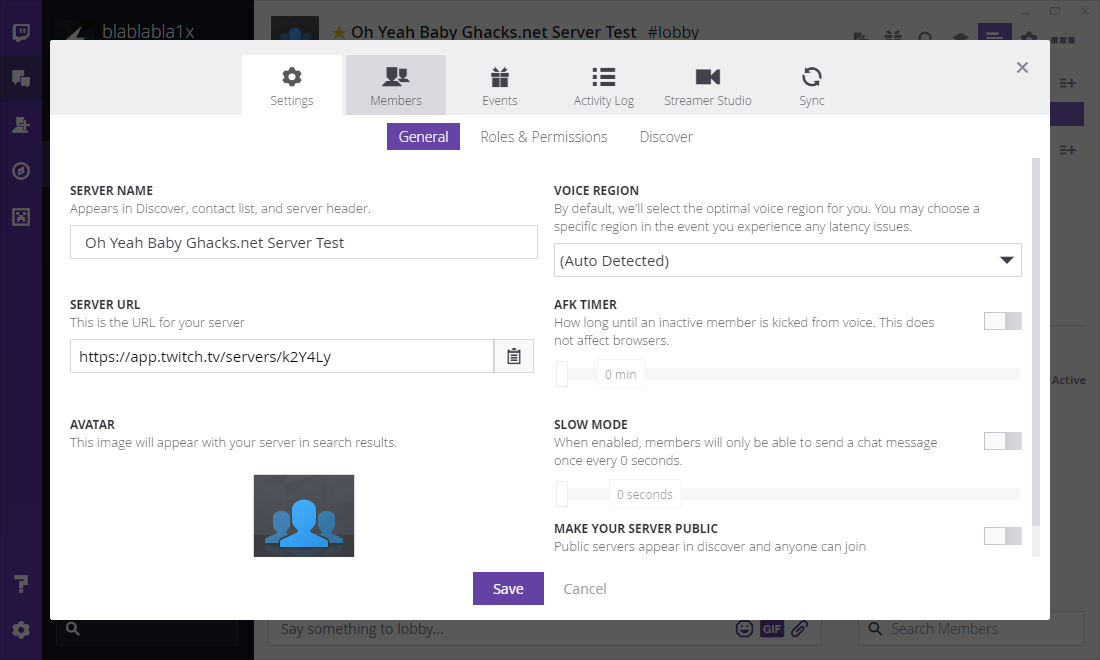Open emoji picker in lobby chat box

coord(744,628)
